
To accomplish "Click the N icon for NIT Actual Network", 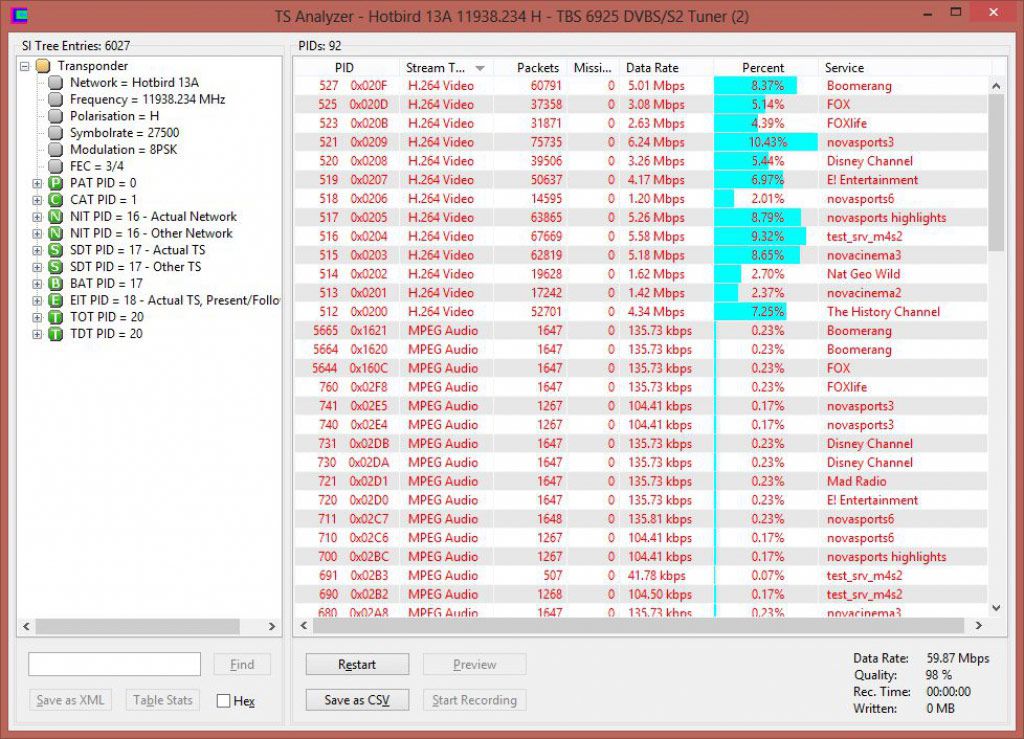I will (55, 217).
